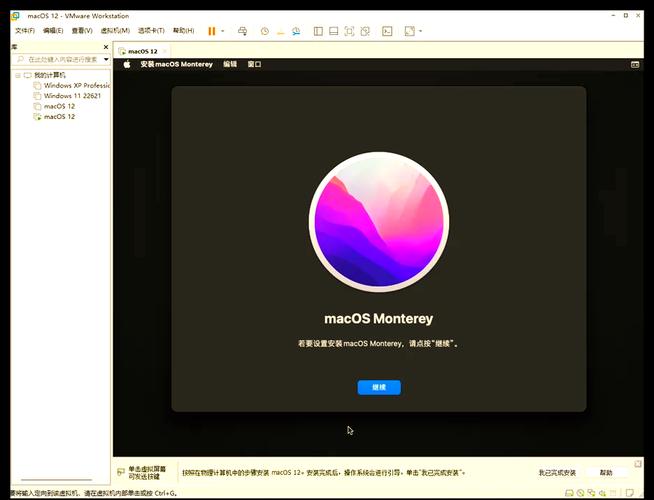Open the 选项卡(T) menu

click(x=151, y=31)
